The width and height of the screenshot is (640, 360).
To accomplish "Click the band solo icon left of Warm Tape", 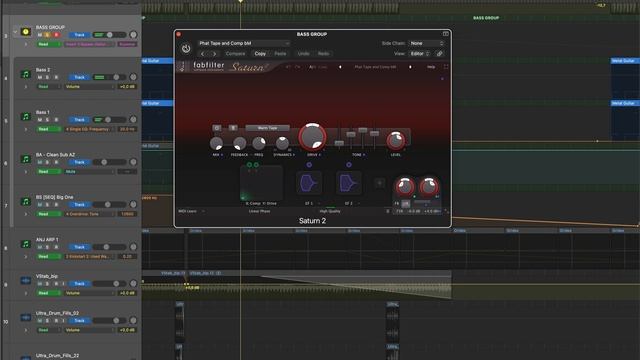I will (233, 128).
